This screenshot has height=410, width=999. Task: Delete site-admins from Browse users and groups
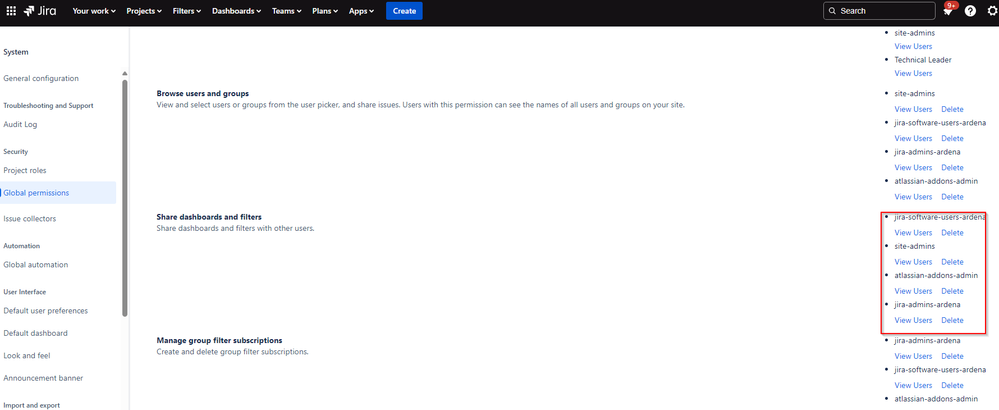tap(952, 110)
